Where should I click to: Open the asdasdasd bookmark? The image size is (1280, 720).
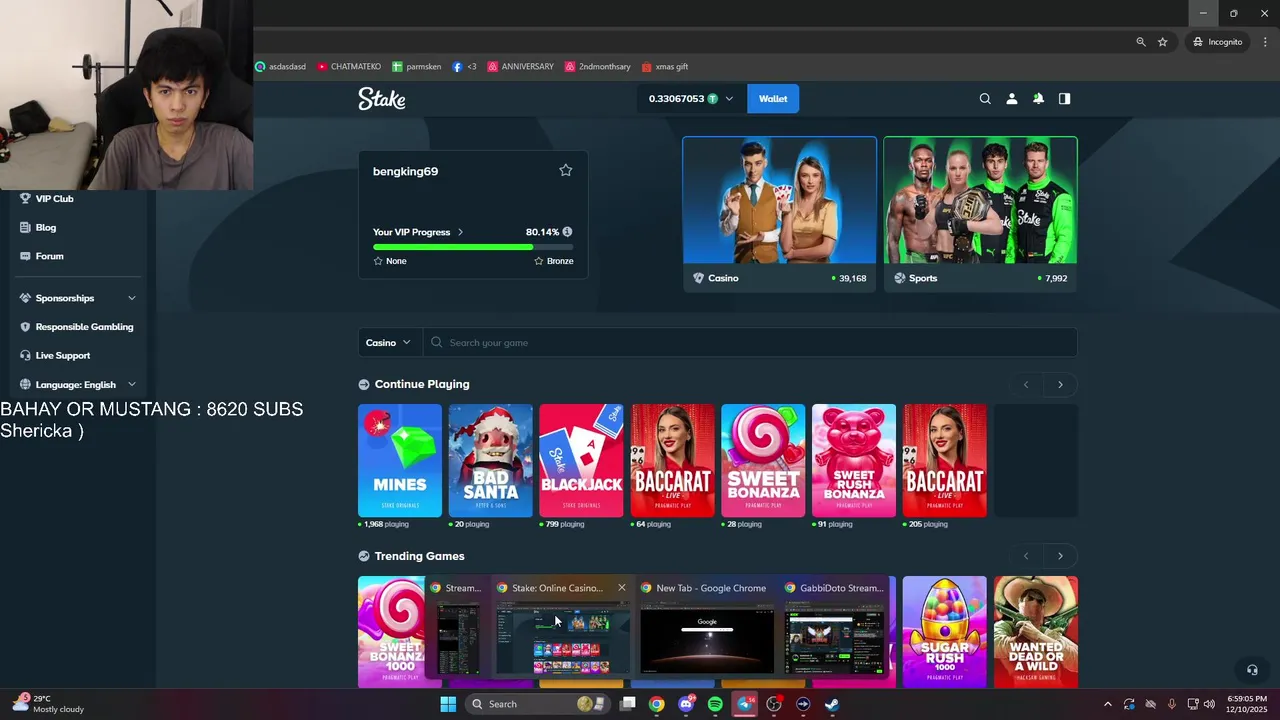click(281, 67)
